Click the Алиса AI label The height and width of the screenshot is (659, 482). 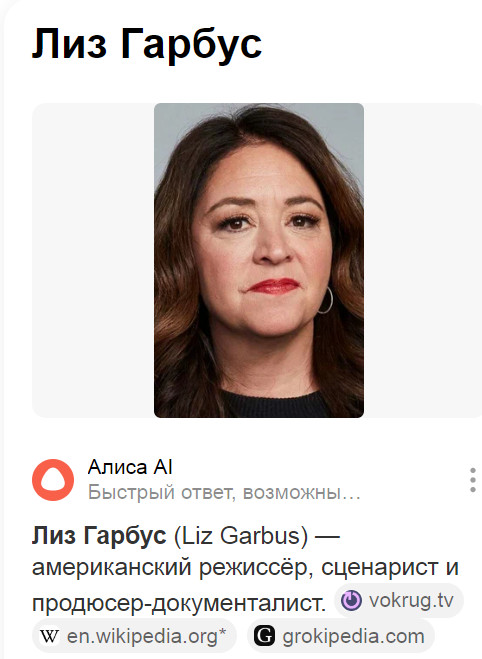click(x=130, y=467)
